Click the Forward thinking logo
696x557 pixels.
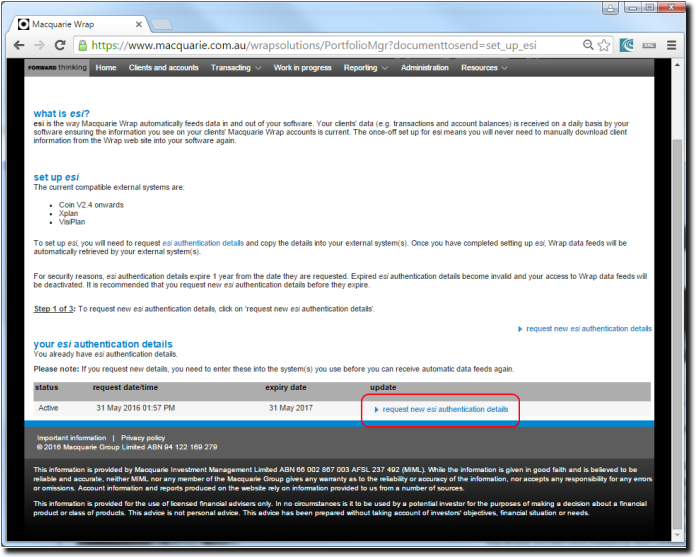[x=57, y=67]
